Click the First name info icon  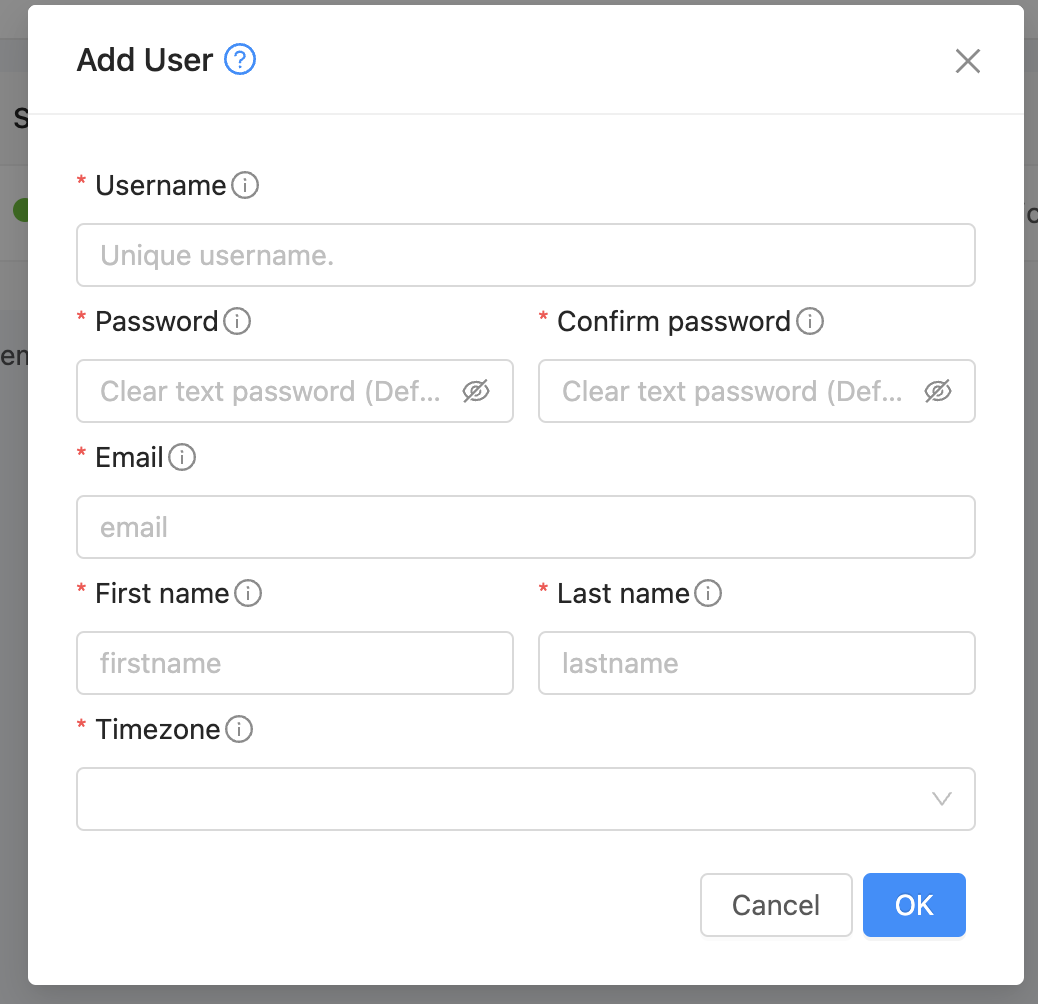(x=248, y=593)
